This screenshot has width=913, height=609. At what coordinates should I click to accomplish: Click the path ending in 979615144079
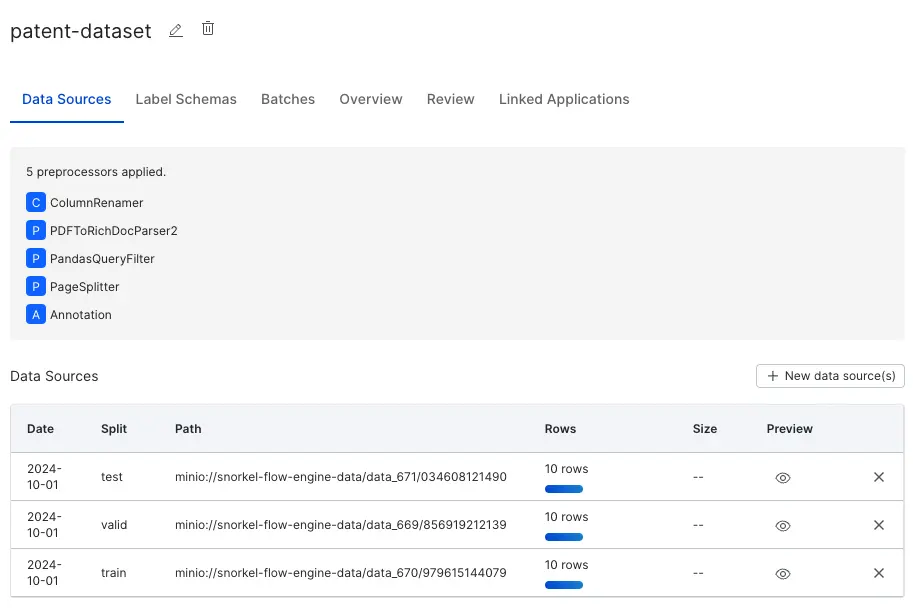point(341,573)
